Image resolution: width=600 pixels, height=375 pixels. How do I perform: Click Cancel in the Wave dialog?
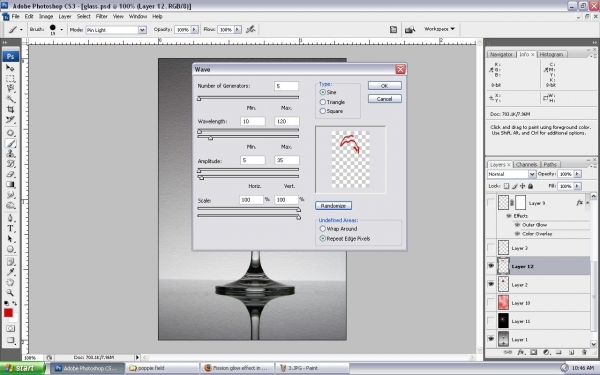click(385, 99)
